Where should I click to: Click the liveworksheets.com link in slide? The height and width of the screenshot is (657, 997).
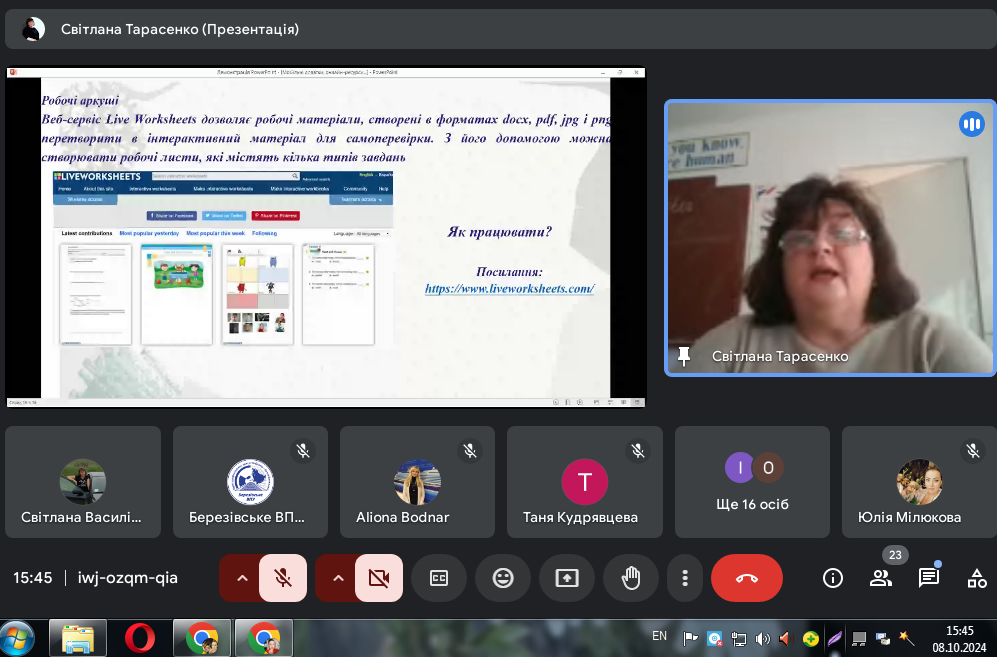[509, 288]
